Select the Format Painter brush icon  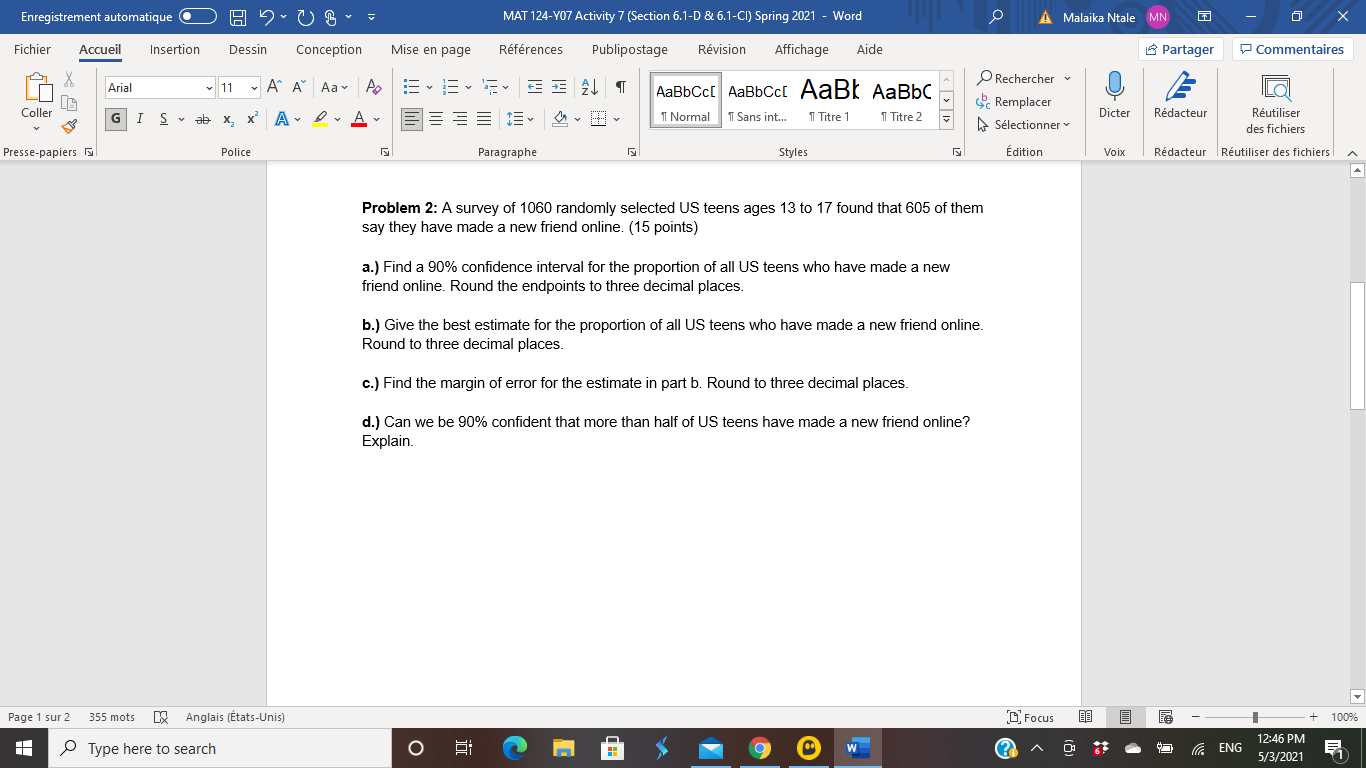coord(69,126)
